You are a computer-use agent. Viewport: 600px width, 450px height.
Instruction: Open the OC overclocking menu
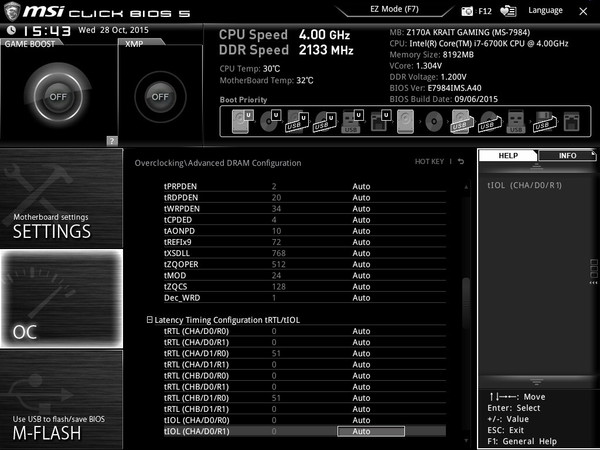(x=61, y=298)
